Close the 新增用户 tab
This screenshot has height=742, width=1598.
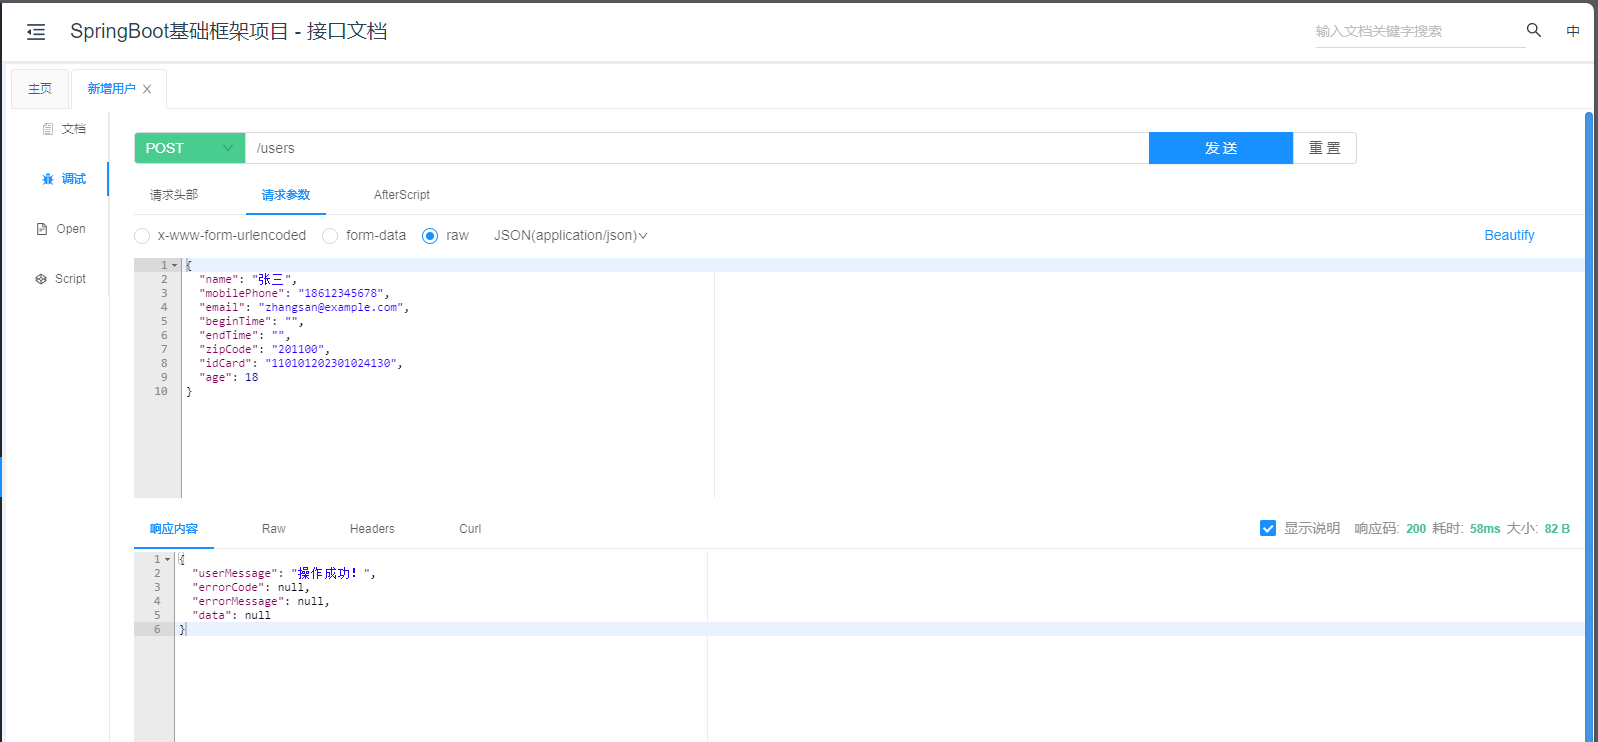[x=147, y=89]
